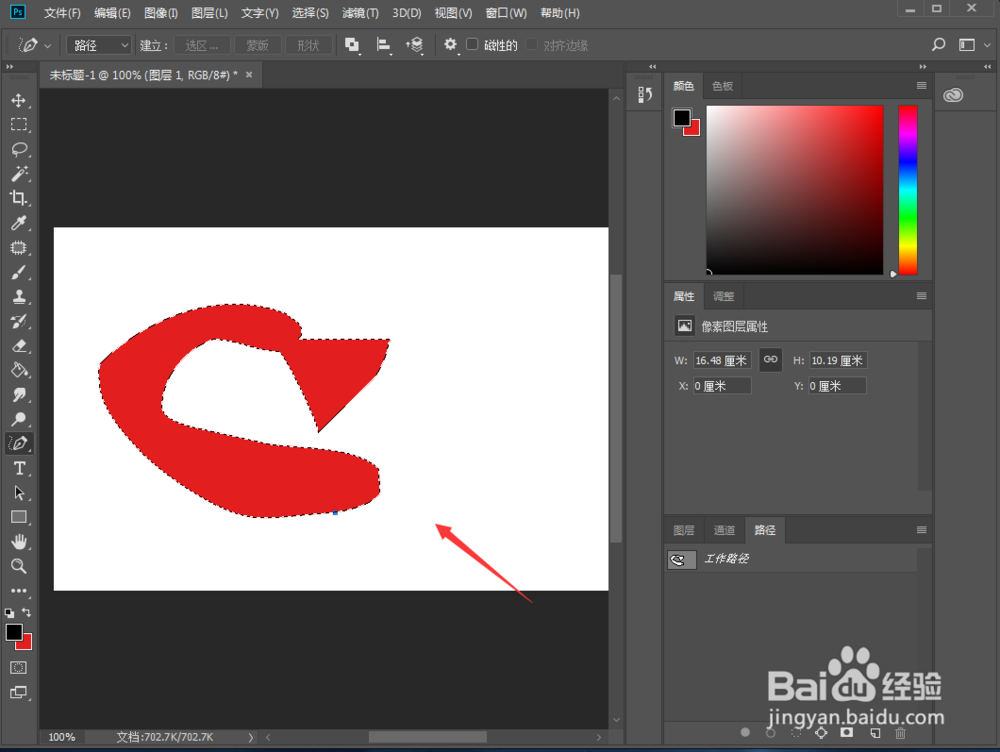Select the Dodge tool
Screen dimensions: 1000x752
click(18, 419)
